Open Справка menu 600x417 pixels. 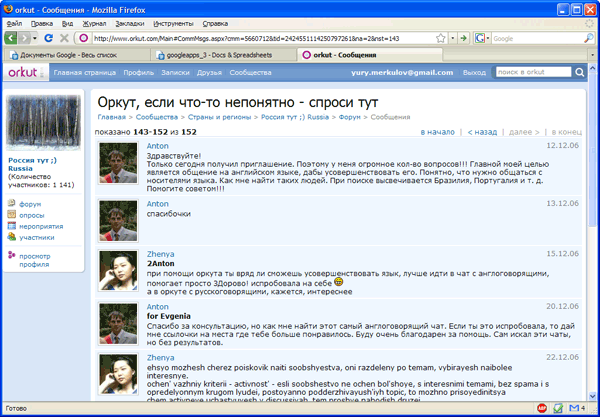coord(215,24)
